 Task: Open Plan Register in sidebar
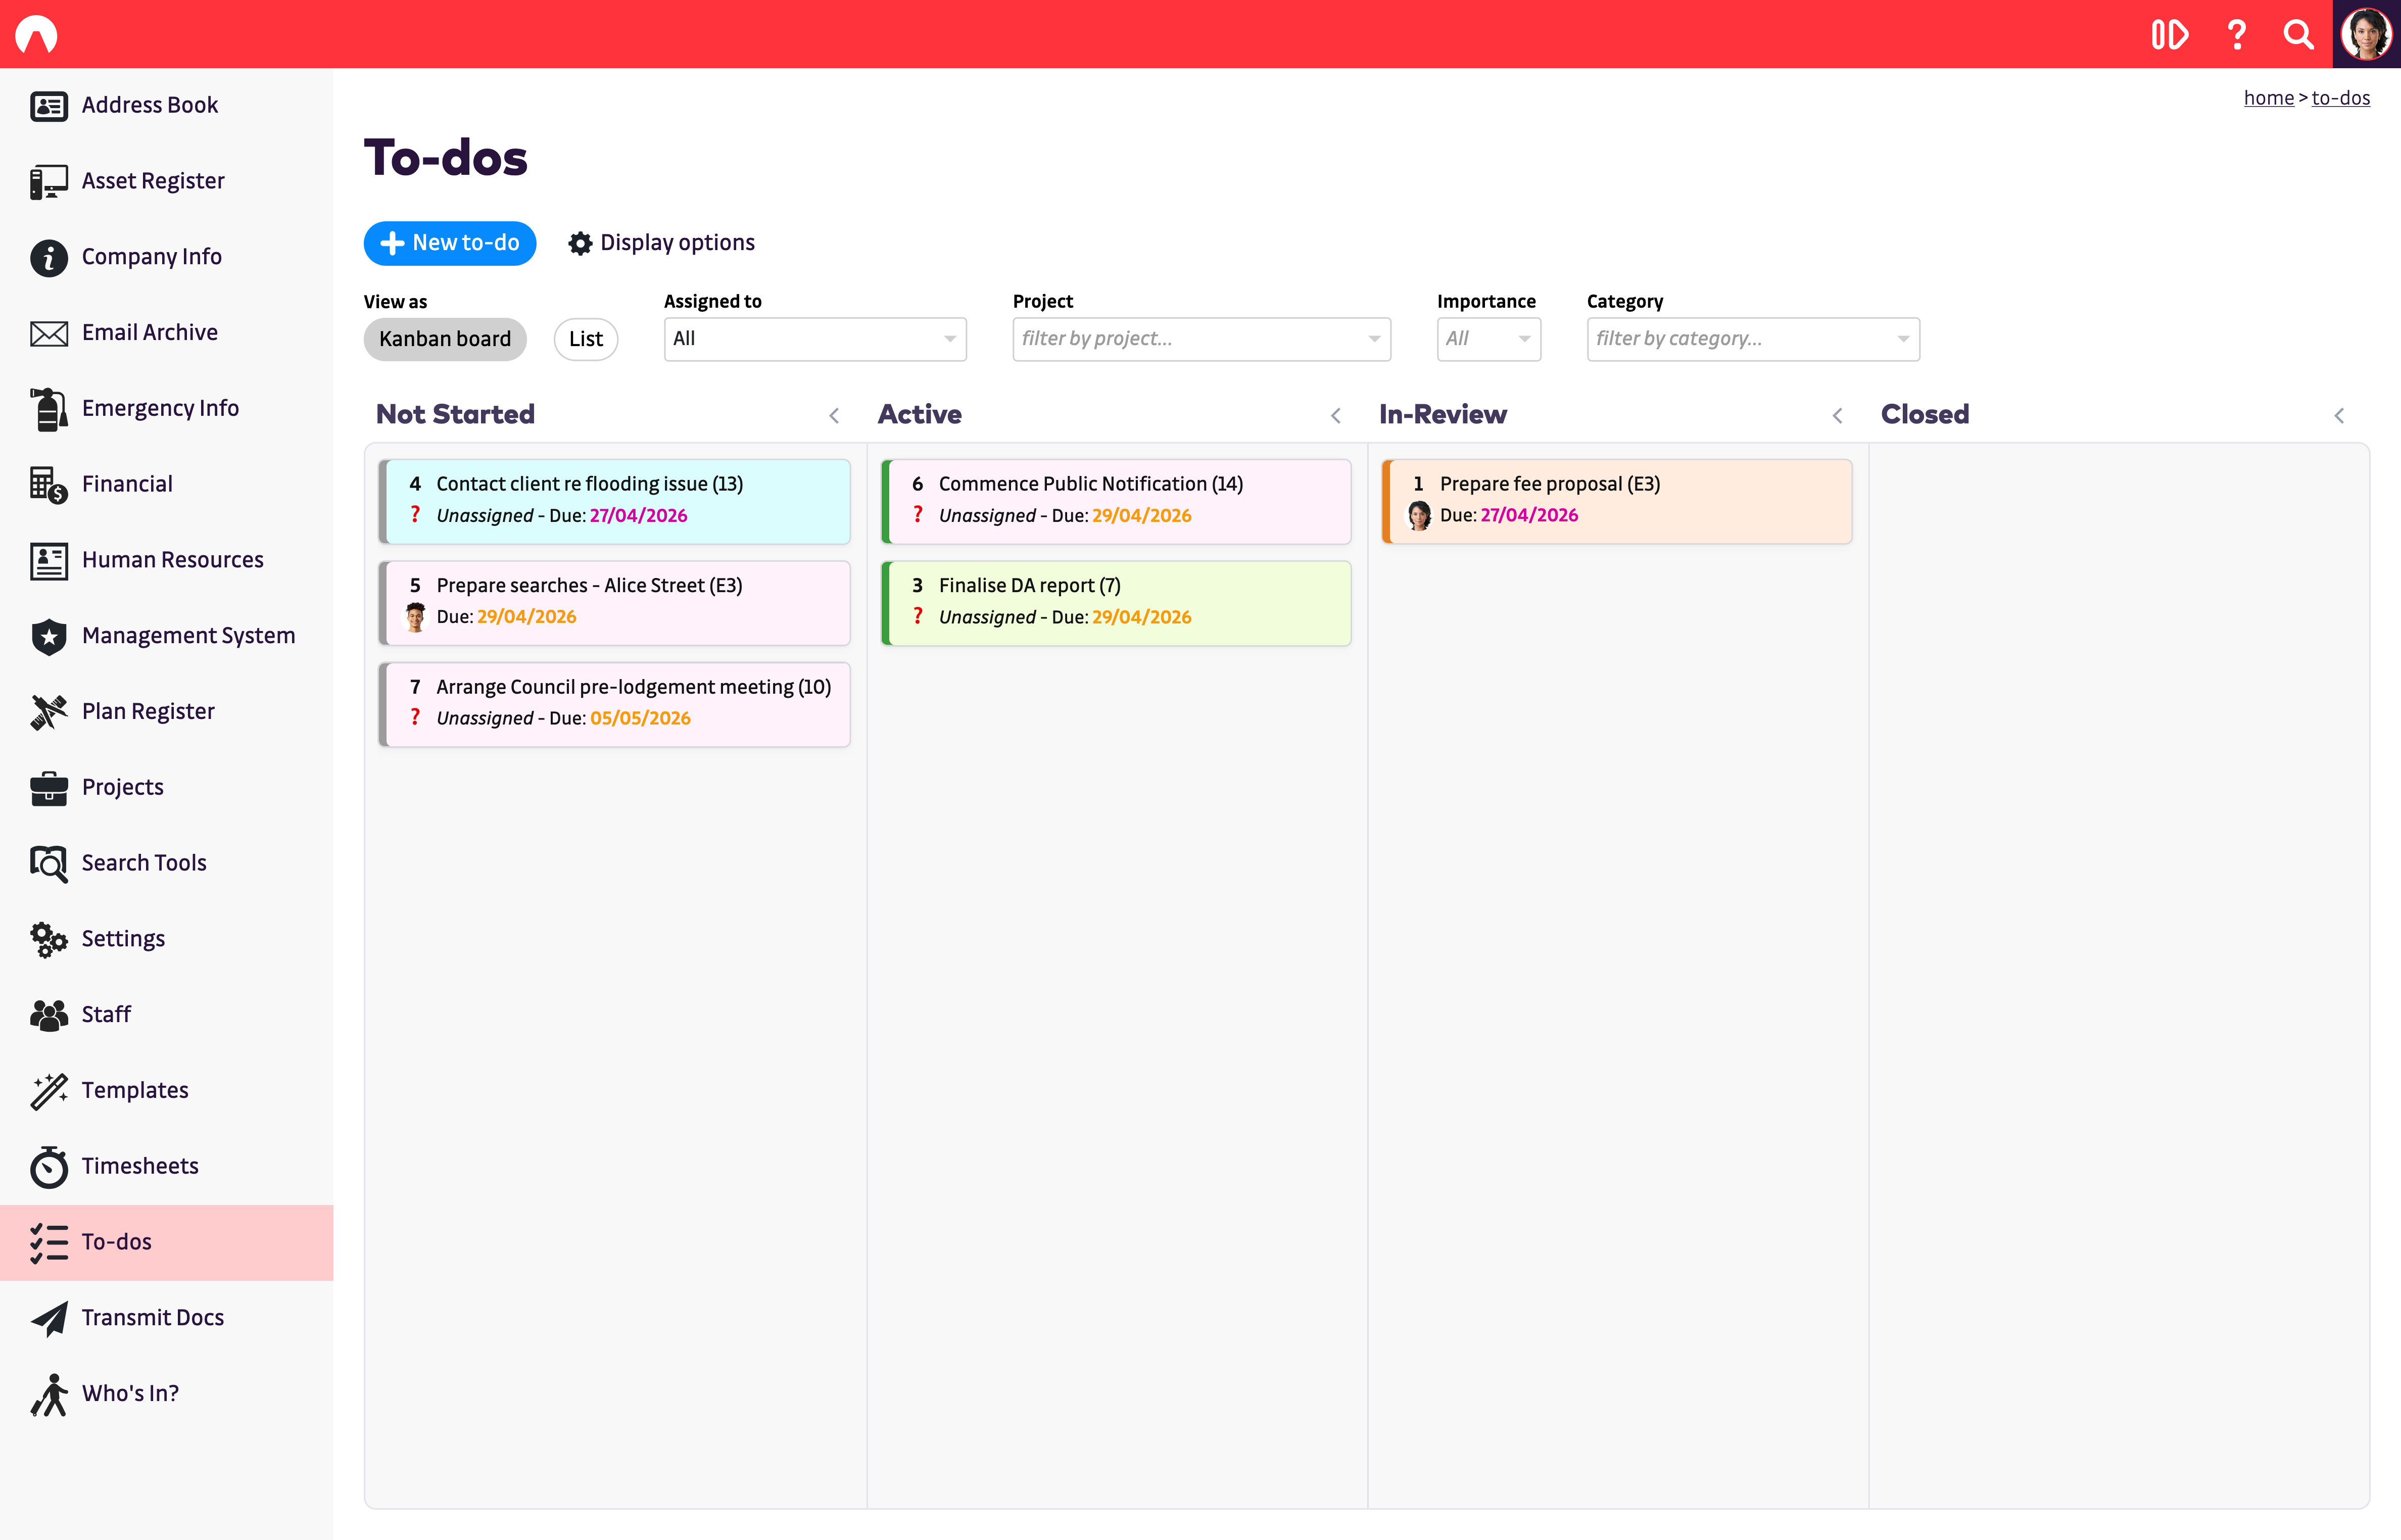click(148, 711)
